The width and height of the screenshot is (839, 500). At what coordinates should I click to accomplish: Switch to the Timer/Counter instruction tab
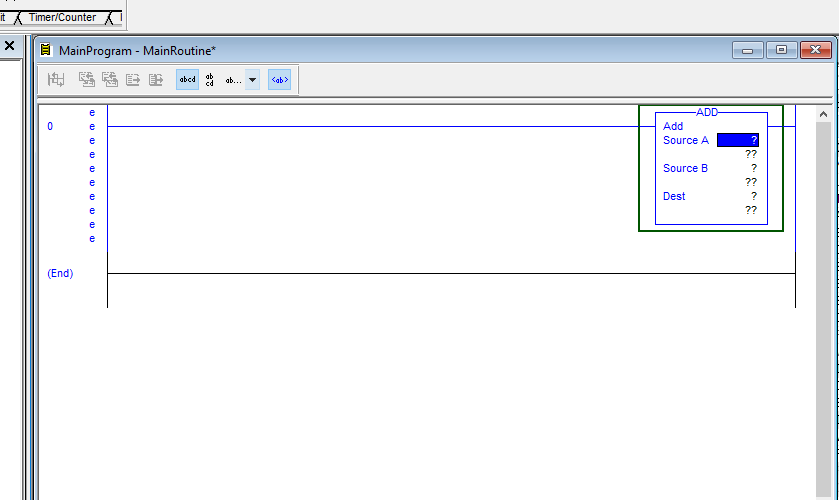click(x=62, y=17)
